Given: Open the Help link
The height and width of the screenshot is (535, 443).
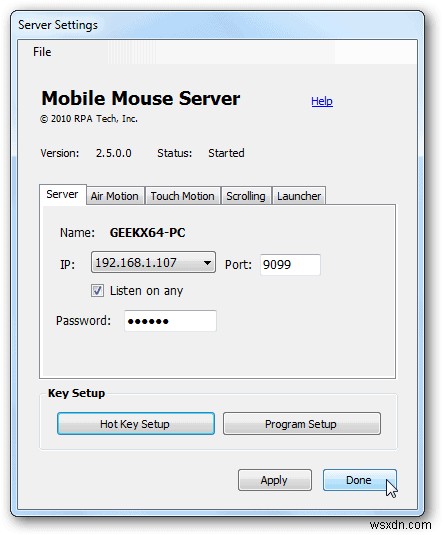Looking at the screenshot, I should [321, 101].
